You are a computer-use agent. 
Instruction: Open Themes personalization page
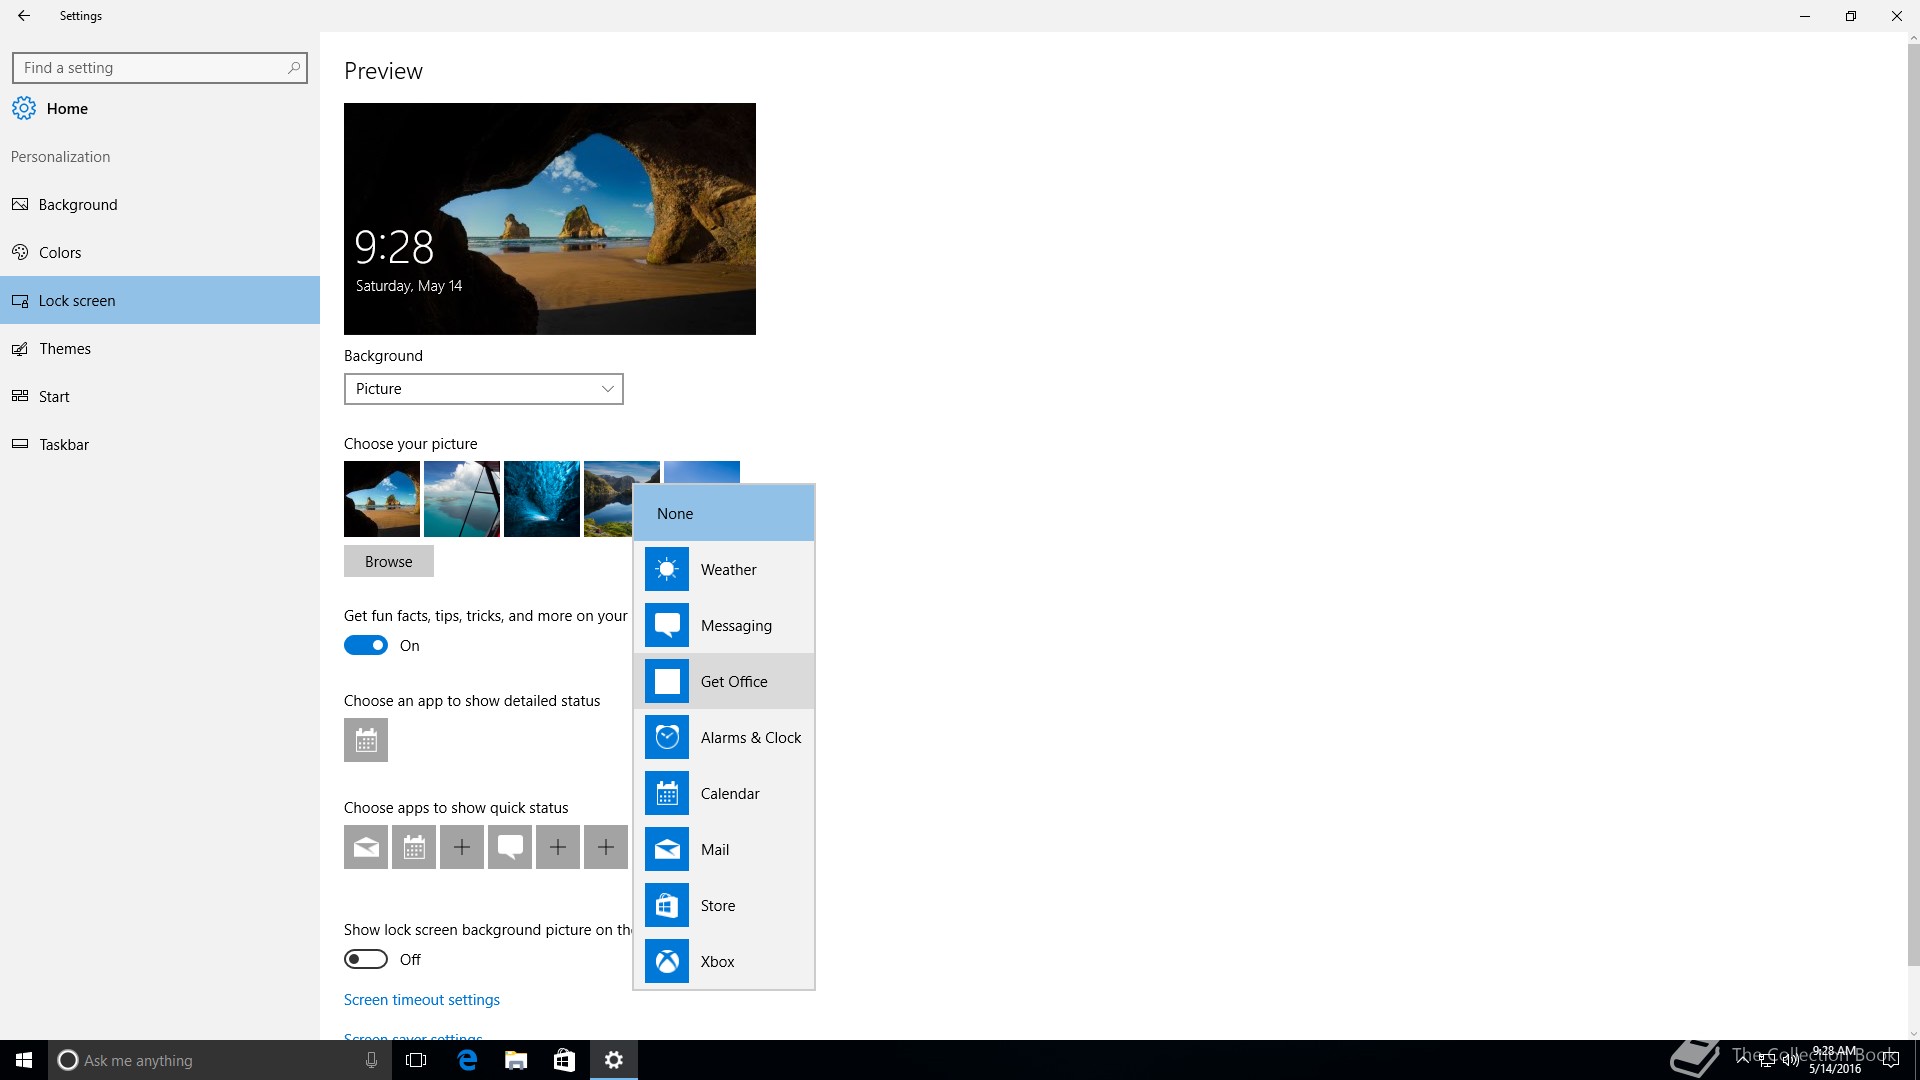click(x=160, y=348)
